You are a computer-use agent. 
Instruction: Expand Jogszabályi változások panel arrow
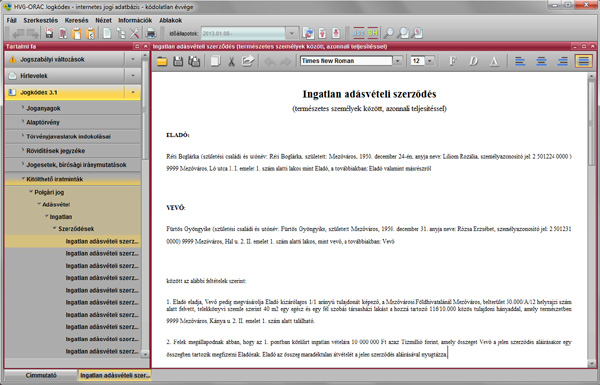pos(133,59)
